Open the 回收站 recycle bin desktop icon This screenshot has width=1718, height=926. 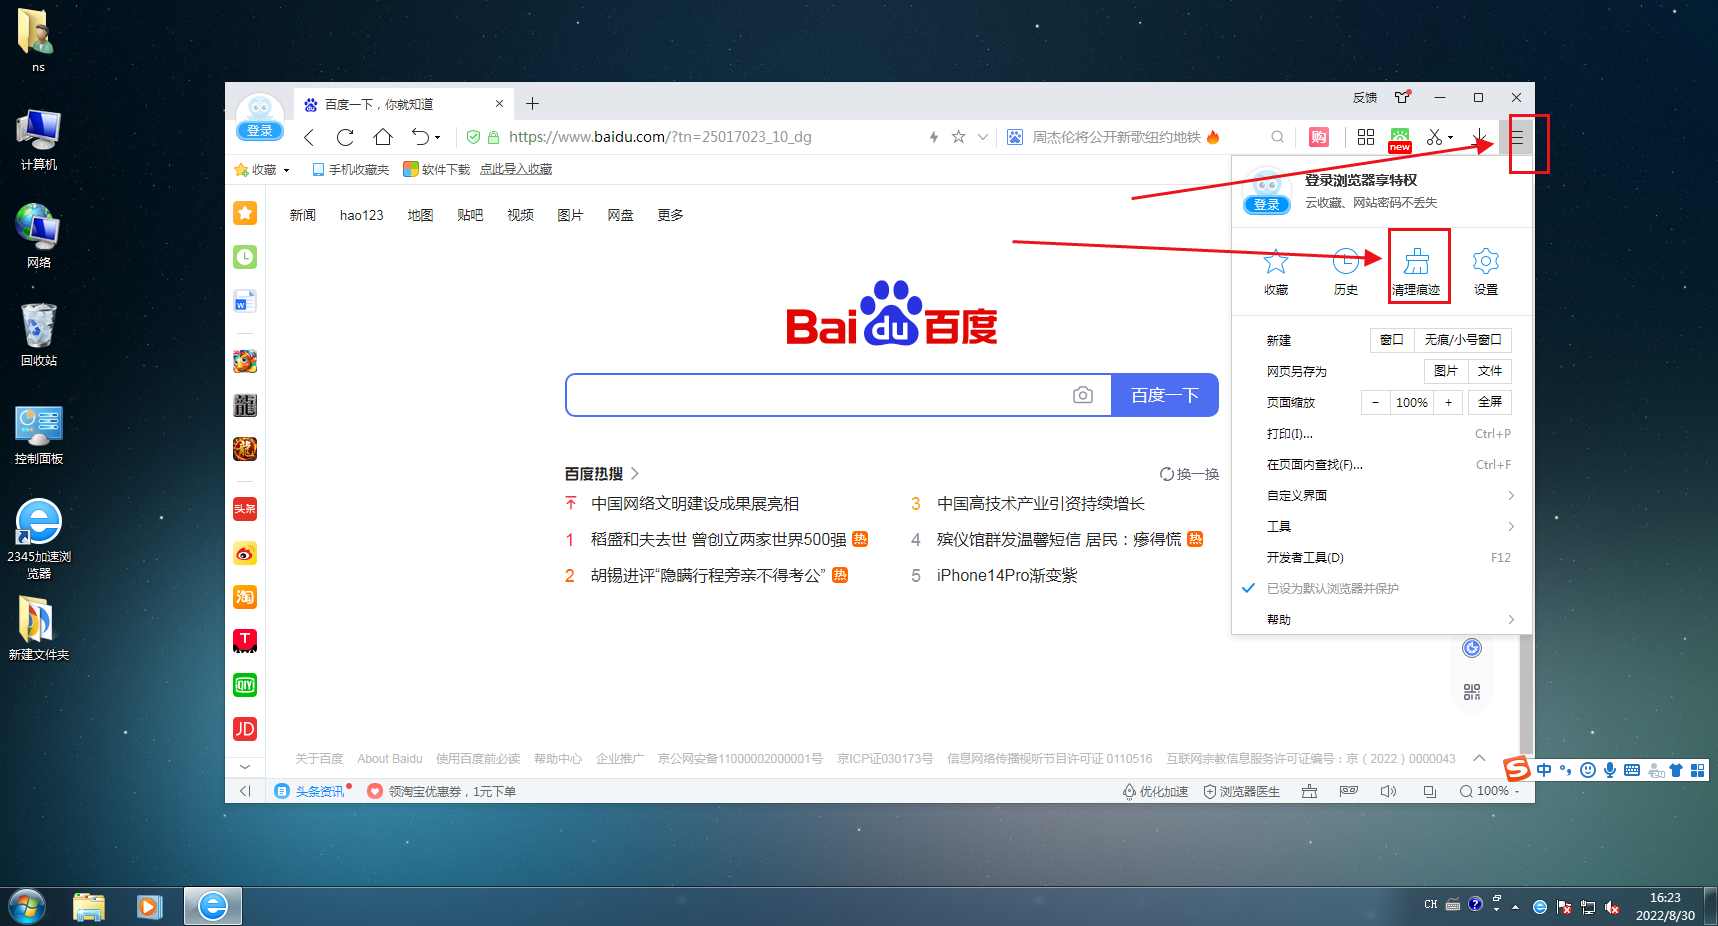[x=39, y=335]
